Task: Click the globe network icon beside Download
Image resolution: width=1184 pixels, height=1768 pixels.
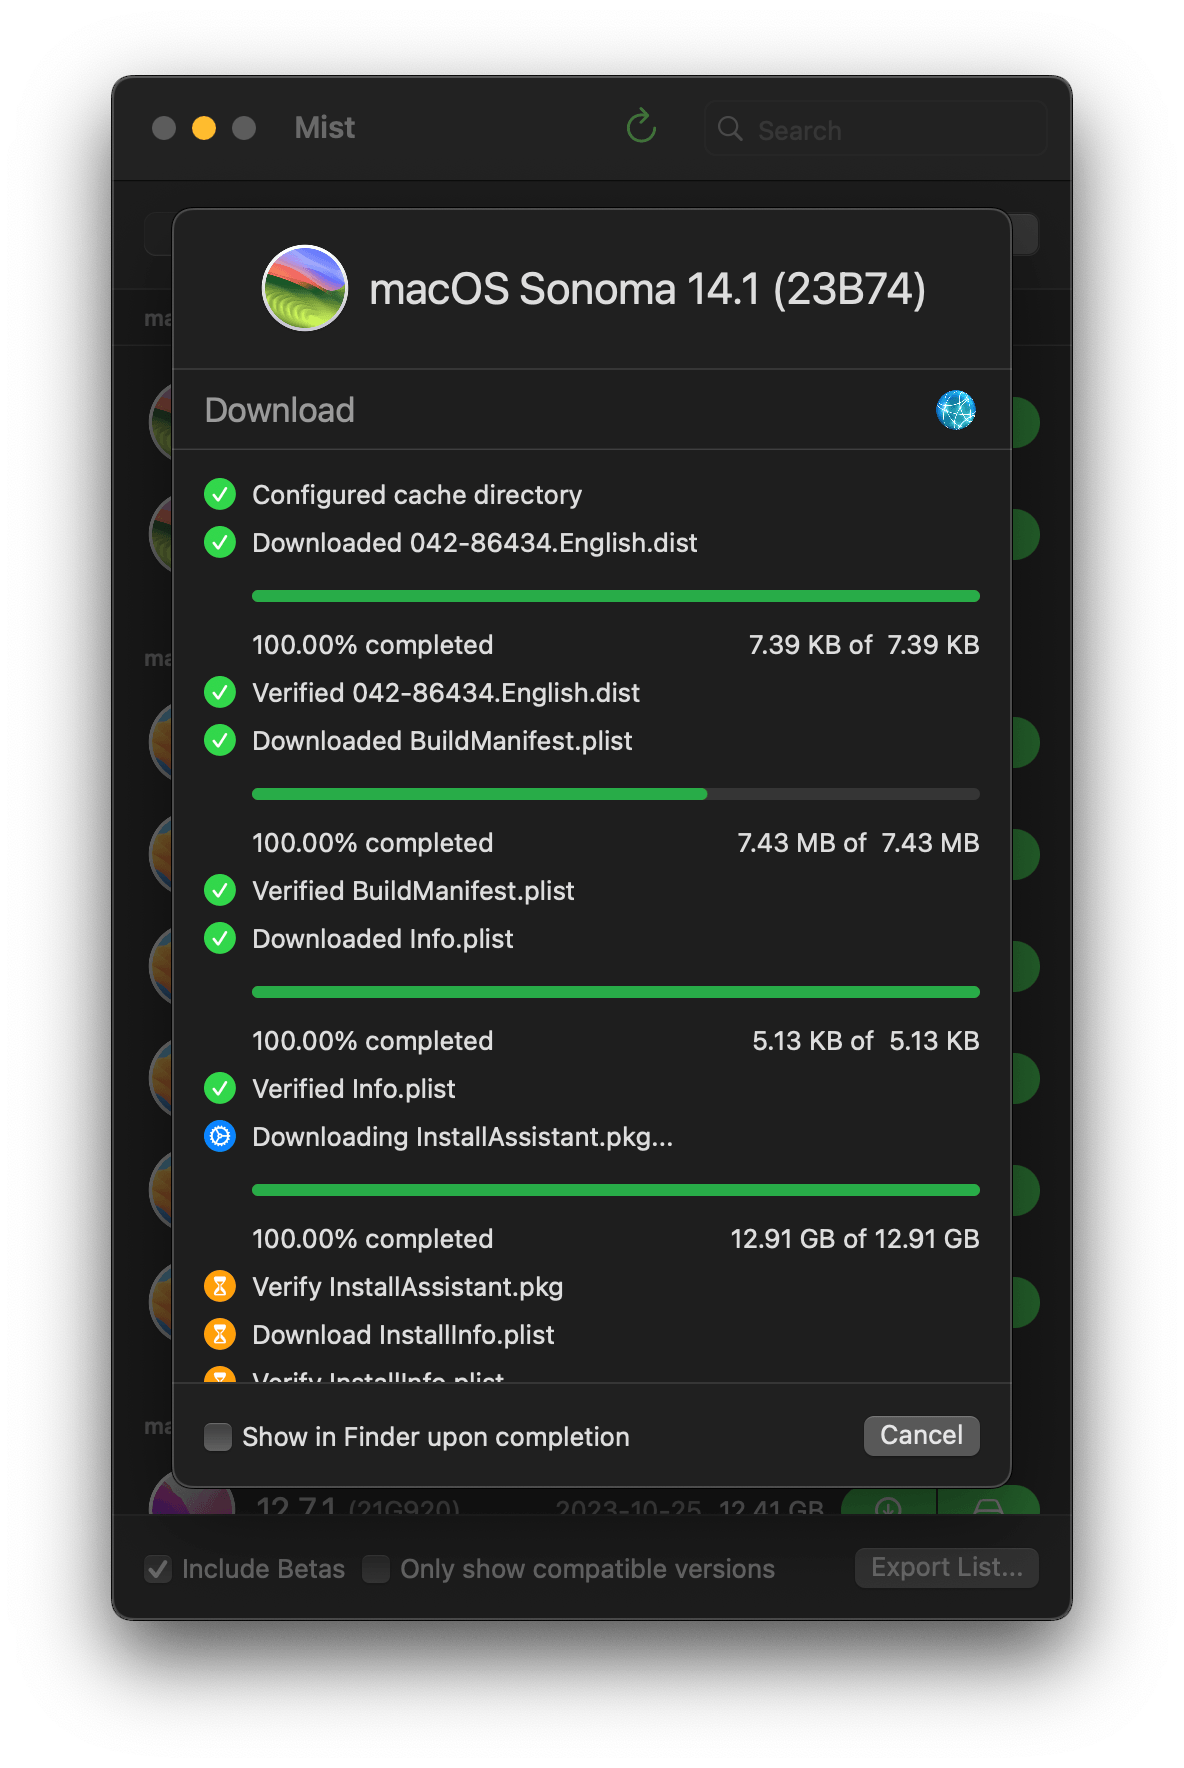Action: (x=957, y=410)
